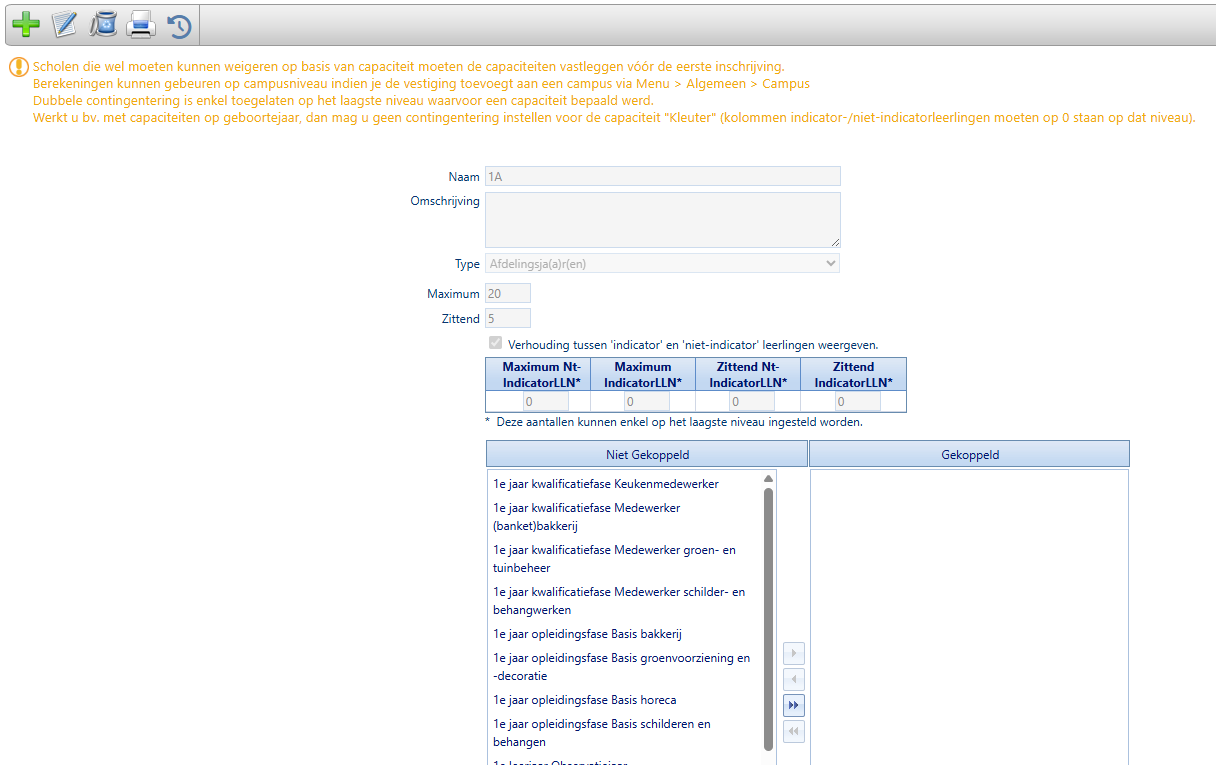This screenshot has width=1216, height=765.
Task: Select '1e jaar kwalificatiefase Keukenmedewerker' in list
Action: click(605, 484)
